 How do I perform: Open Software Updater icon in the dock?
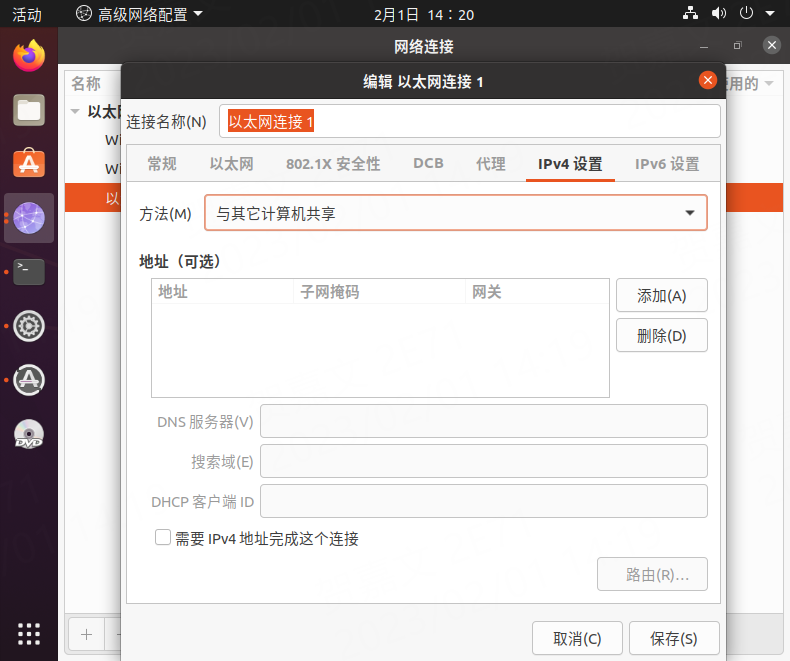pyautogui.click(x=29, y=380)
